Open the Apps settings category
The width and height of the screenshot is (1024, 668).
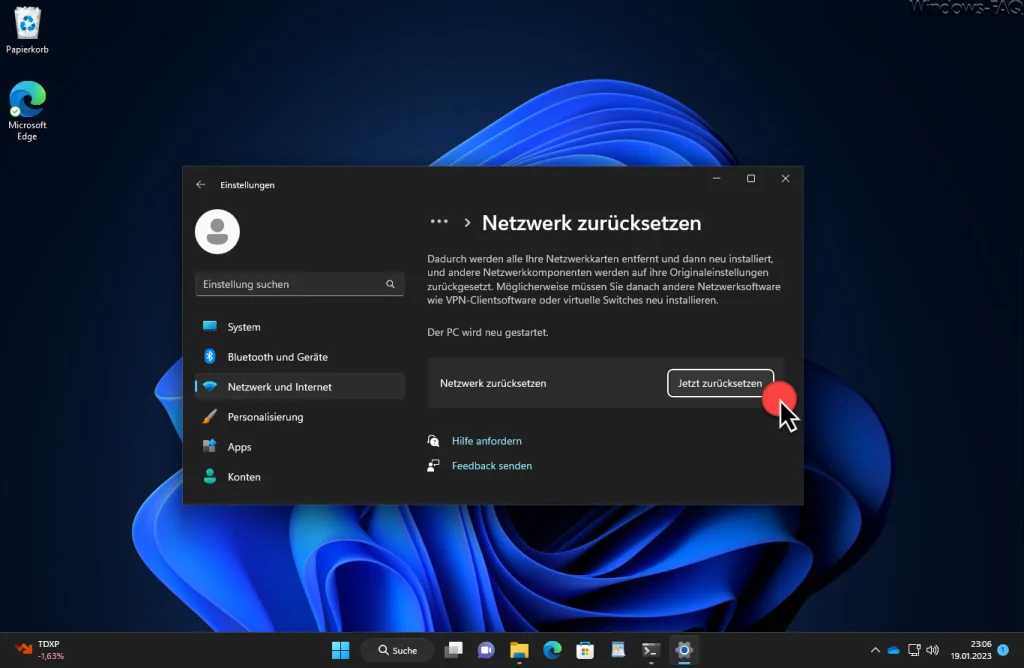(300, 447)
